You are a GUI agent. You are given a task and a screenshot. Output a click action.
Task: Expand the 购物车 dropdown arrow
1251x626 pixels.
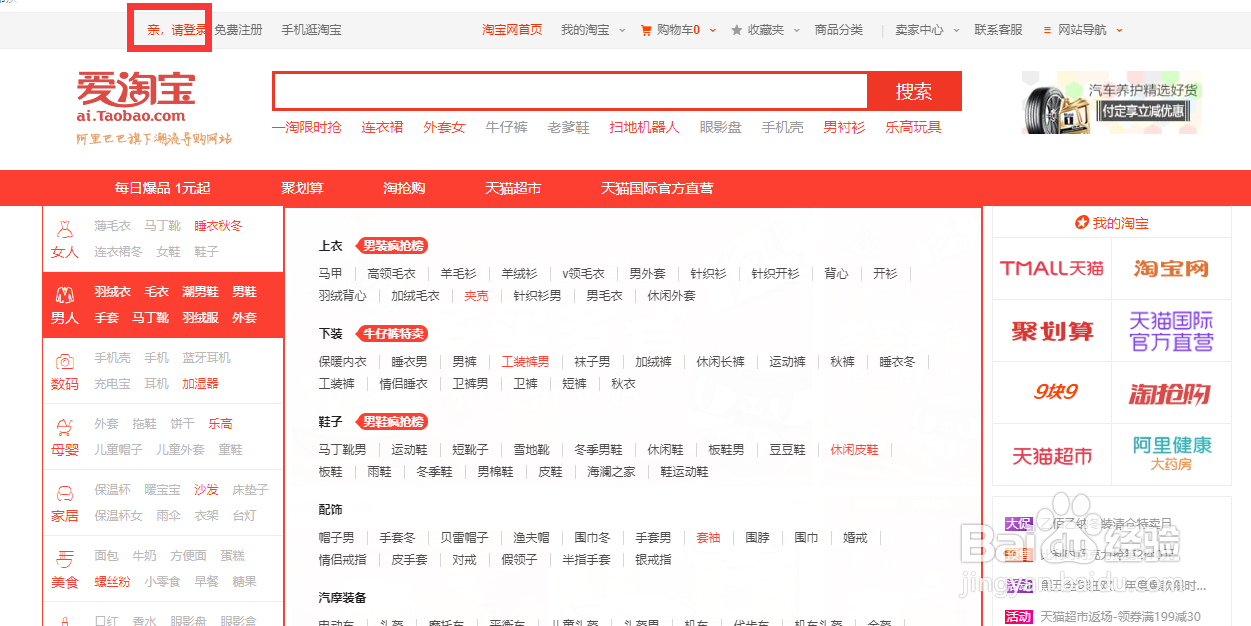(713, 30)
